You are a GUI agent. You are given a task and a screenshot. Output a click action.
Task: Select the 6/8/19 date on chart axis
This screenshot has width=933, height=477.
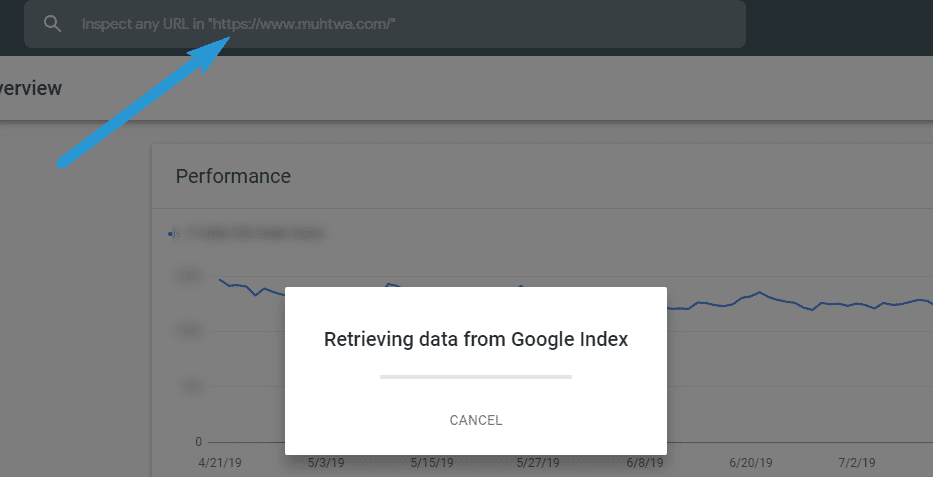(645, 462)
